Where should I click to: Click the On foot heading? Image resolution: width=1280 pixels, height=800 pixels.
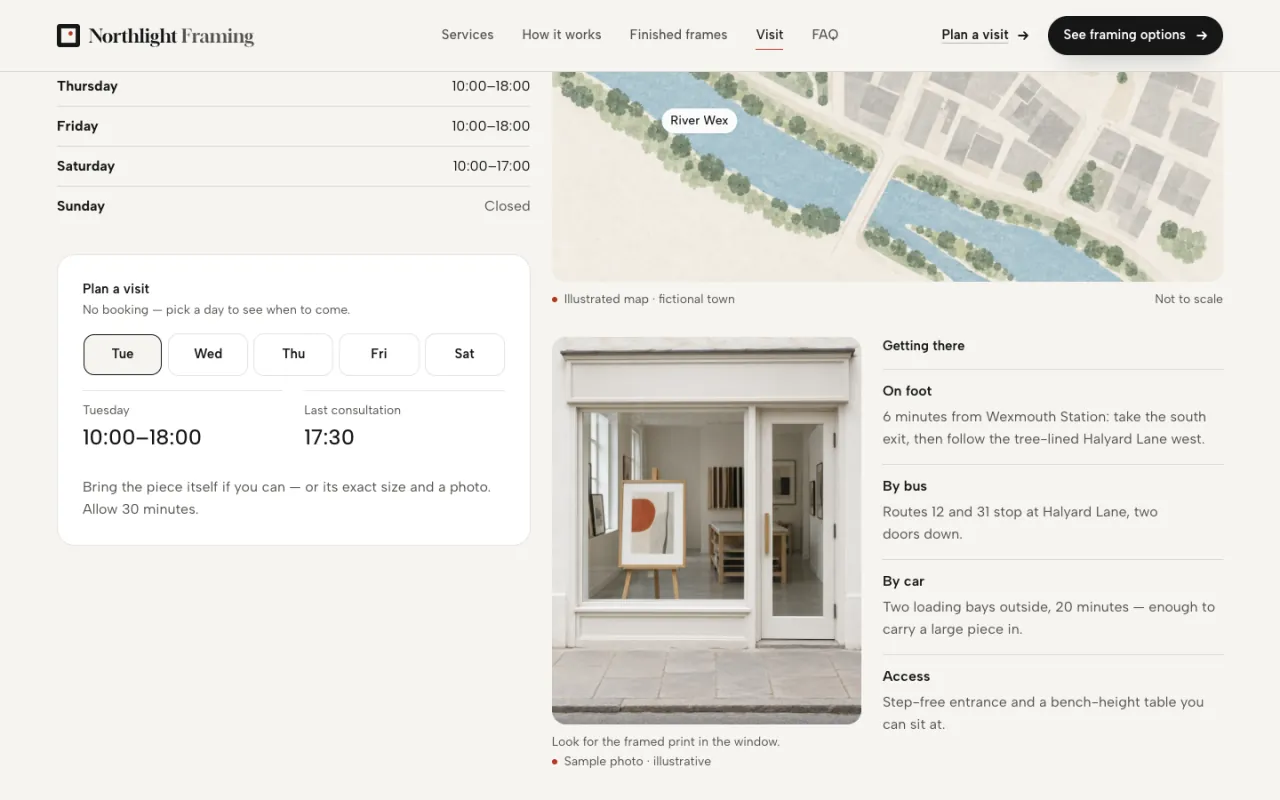point(907,391)
